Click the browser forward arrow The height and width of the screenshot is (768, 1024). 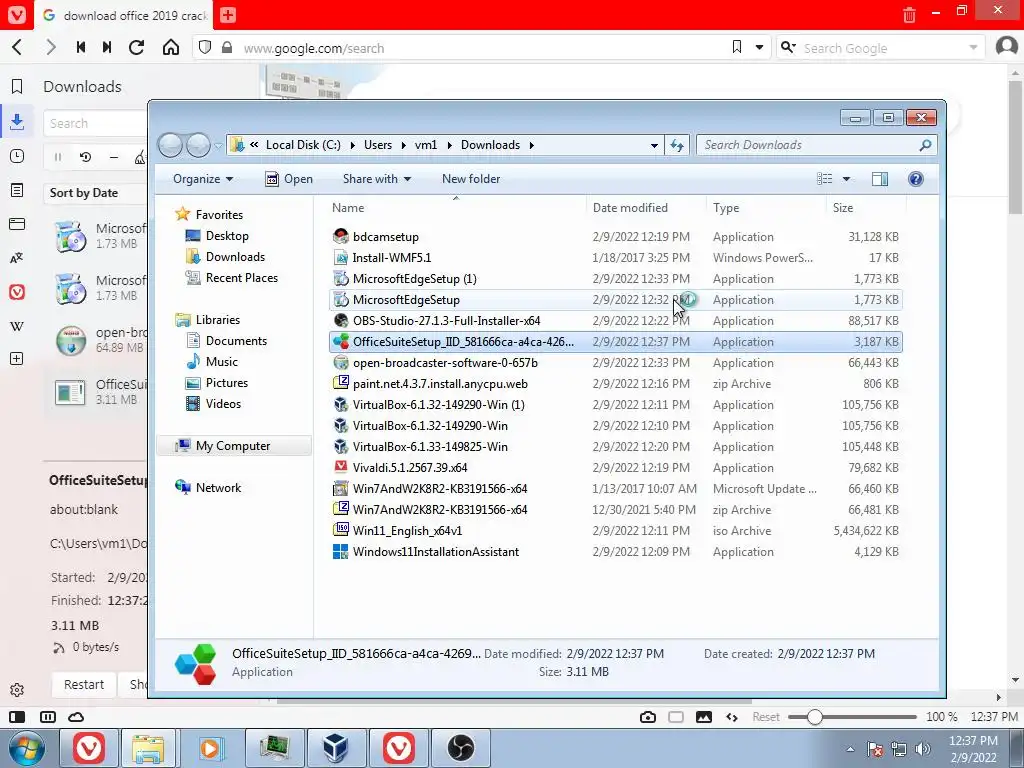[50, 47]
